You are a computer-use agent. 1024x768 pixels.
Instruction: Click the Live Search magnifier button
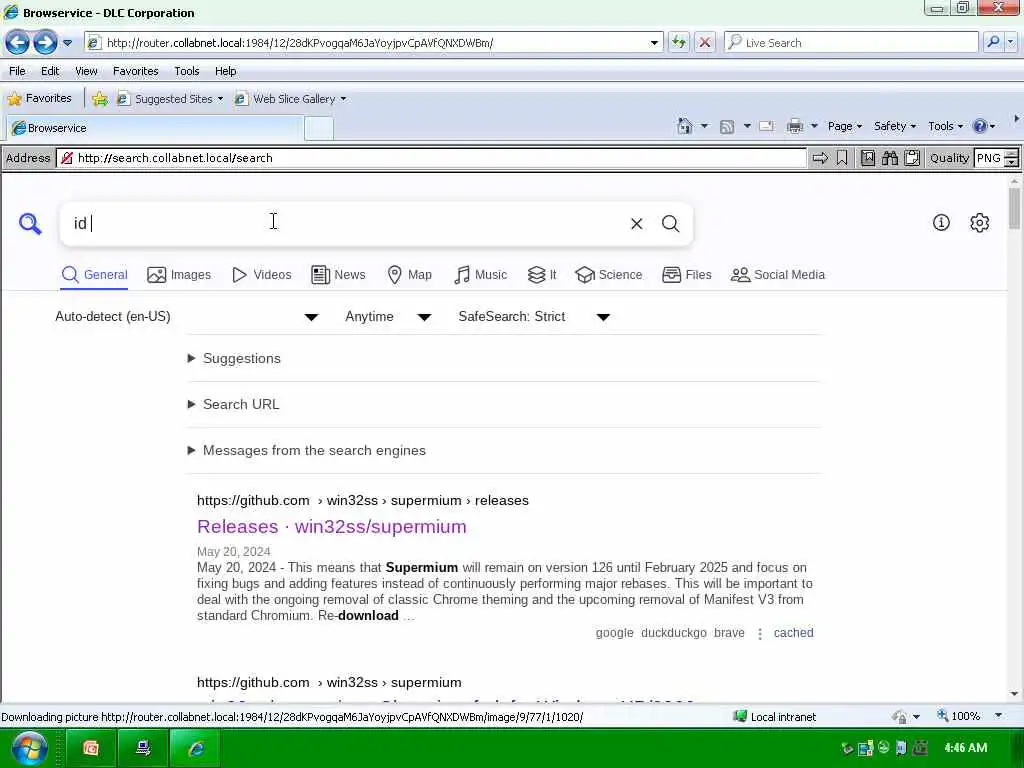(x=993, y=42)
